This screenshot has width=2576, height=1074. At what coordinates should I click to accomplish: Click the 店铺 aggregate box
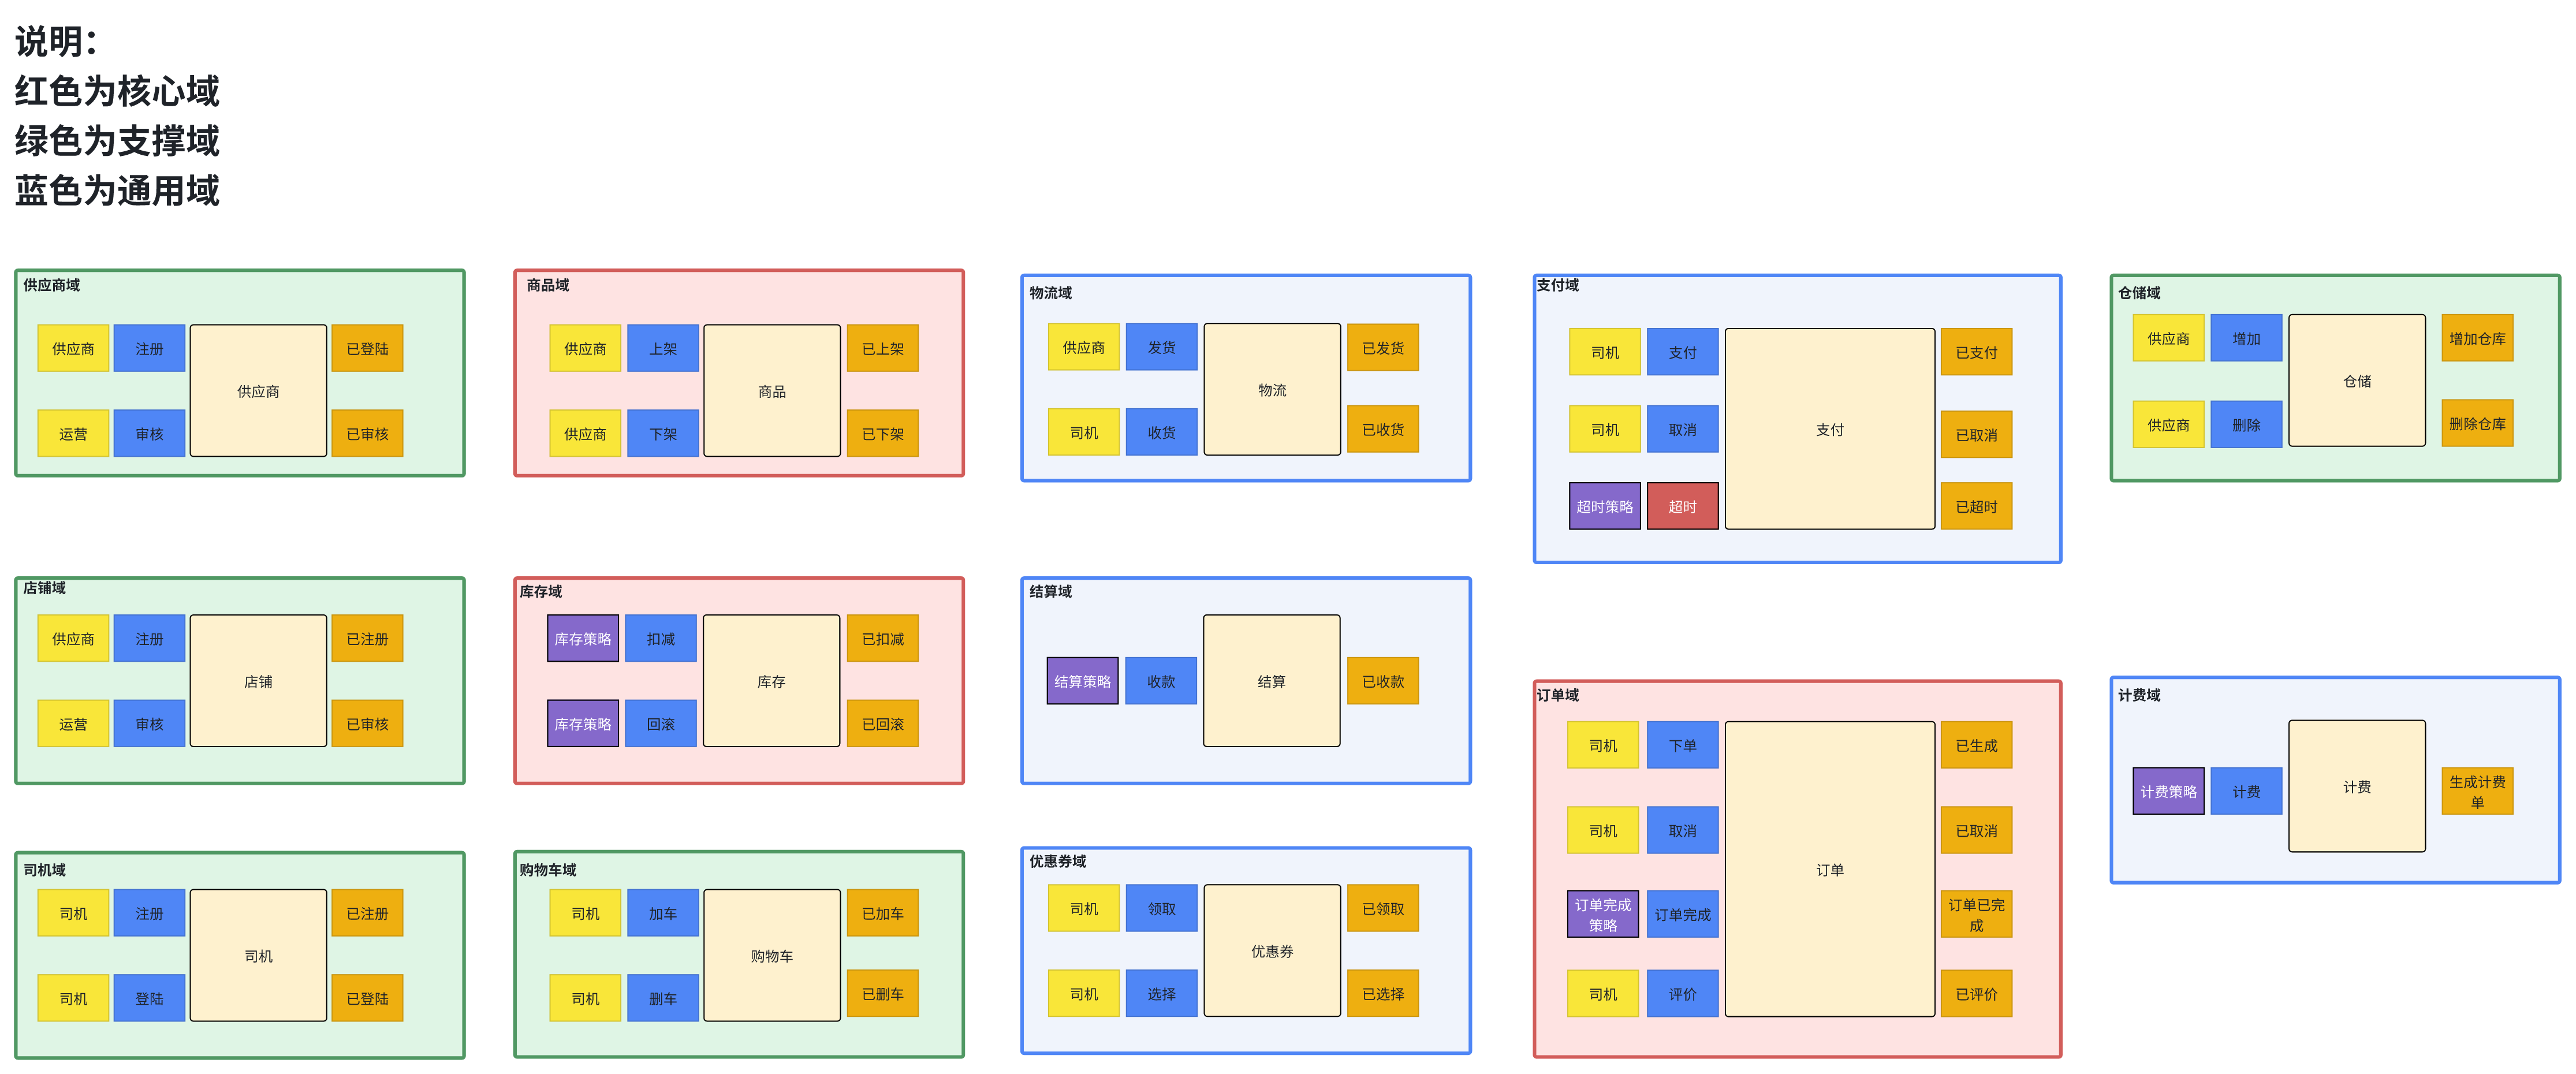pyautogui.click(x=258, y=680)
